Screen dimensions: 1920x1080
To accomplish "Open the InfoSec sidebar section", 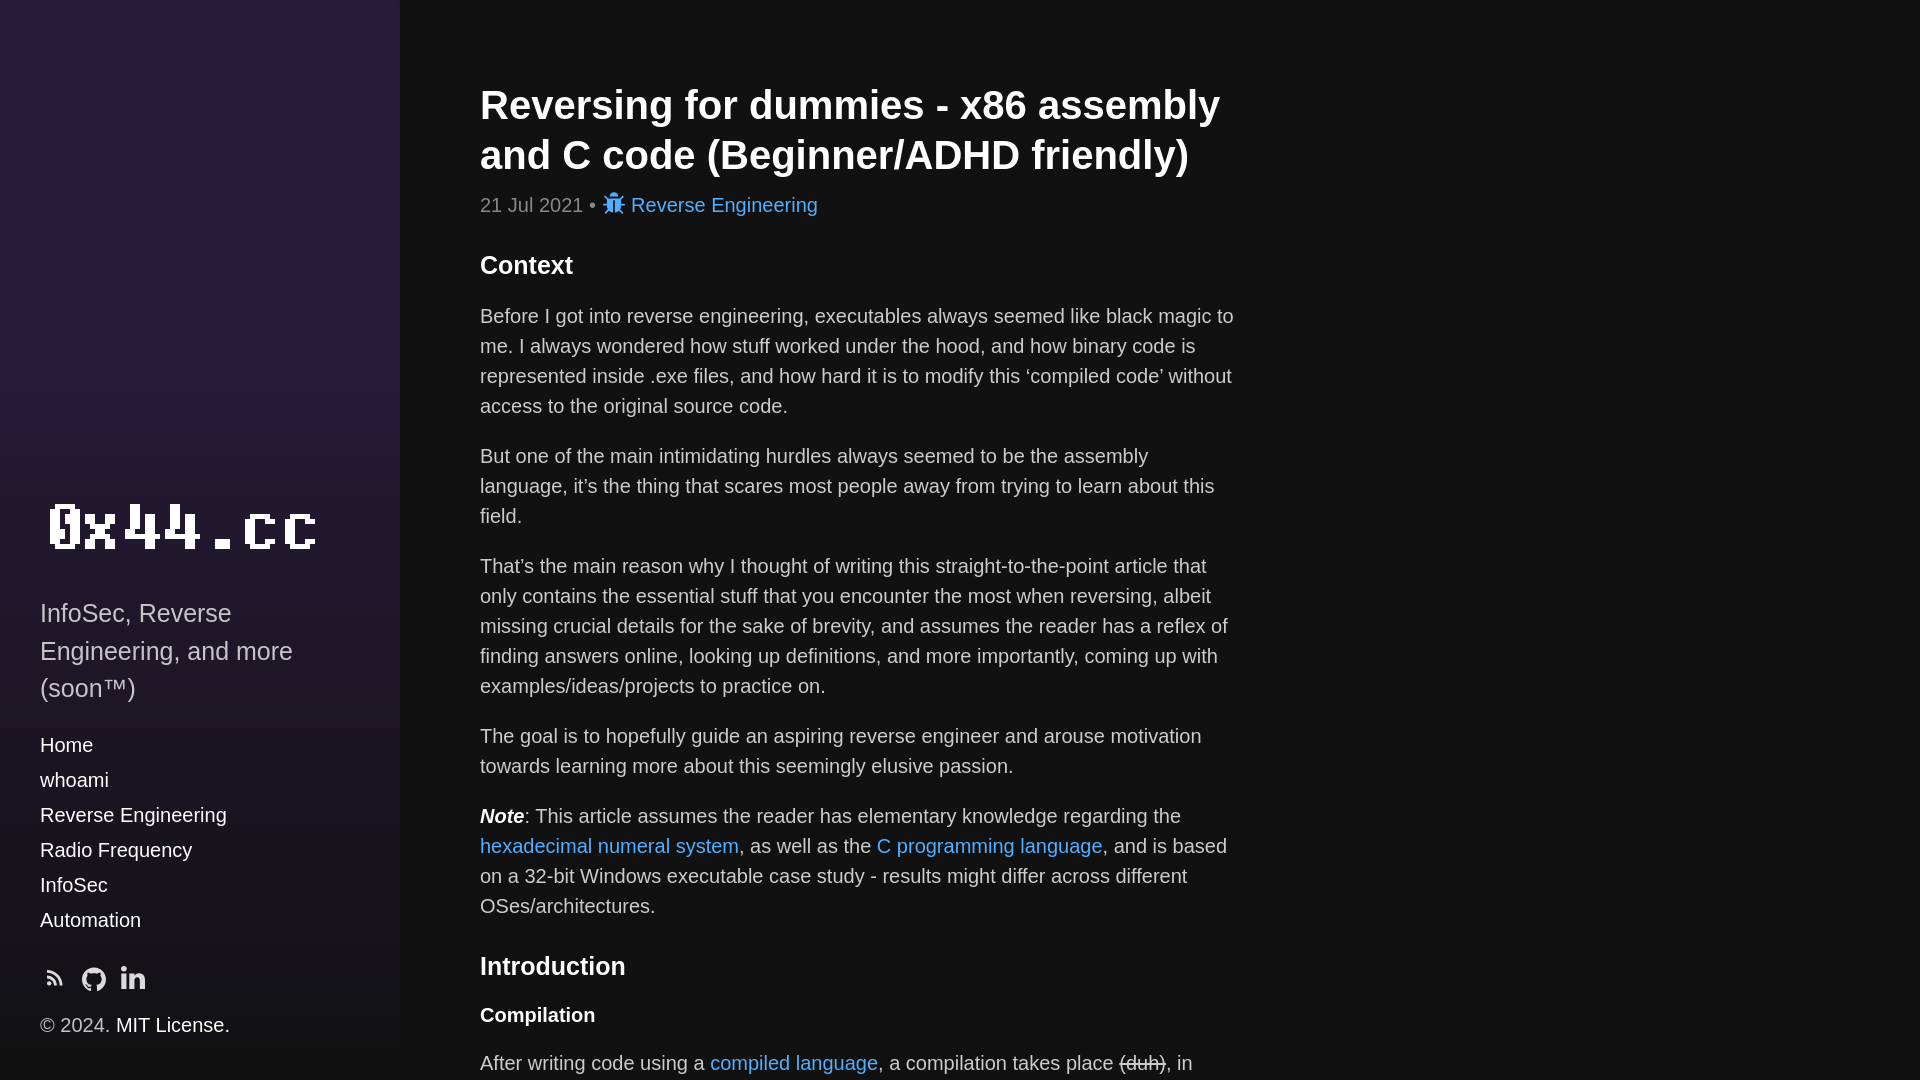I will point(74,885).
